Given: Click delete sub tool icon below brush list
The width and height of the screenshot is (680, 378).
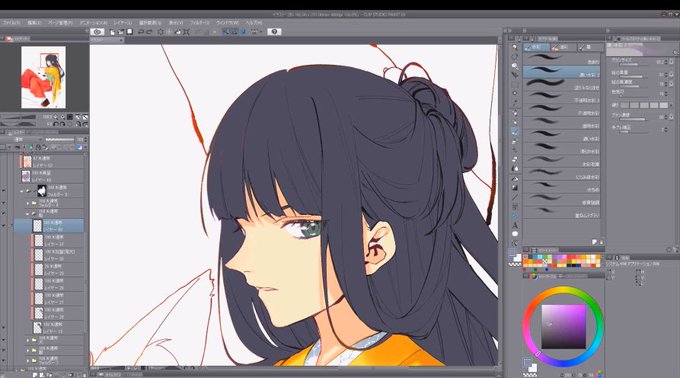Looking at the screenshot, I should point(602,242).
